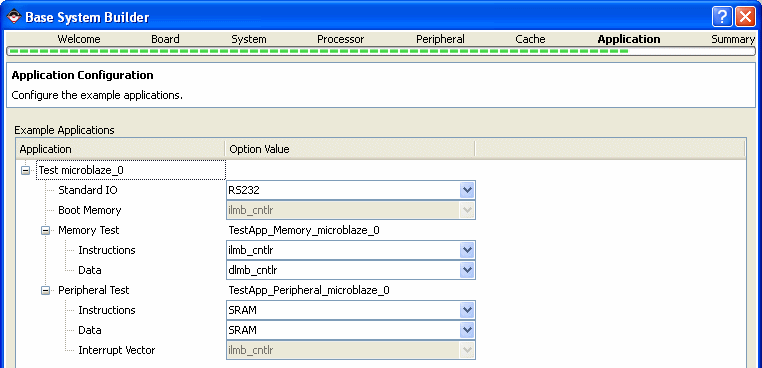Open Memory Test Data dlmb_cntlr dropdown
The height and width of the screenshot is (368, 762).
coord(467,270)
